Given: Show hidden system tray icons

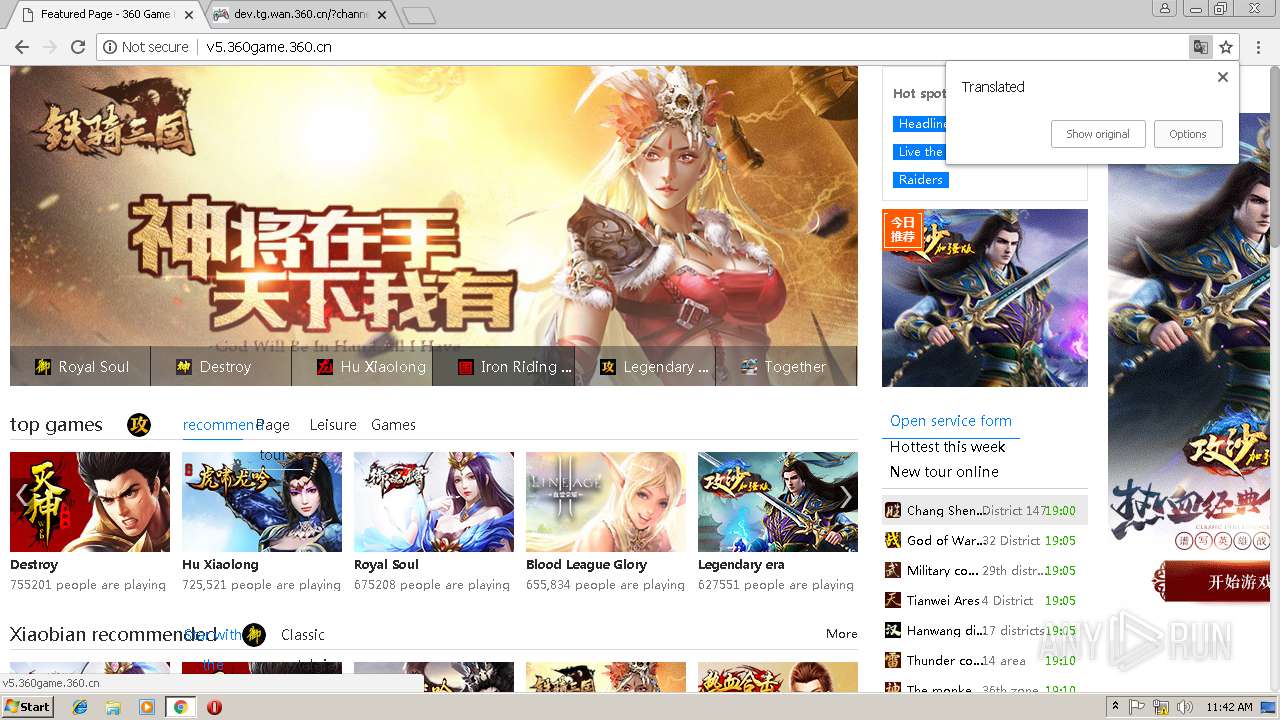Looking at the screenshot, I should [x=1116, y=707].
